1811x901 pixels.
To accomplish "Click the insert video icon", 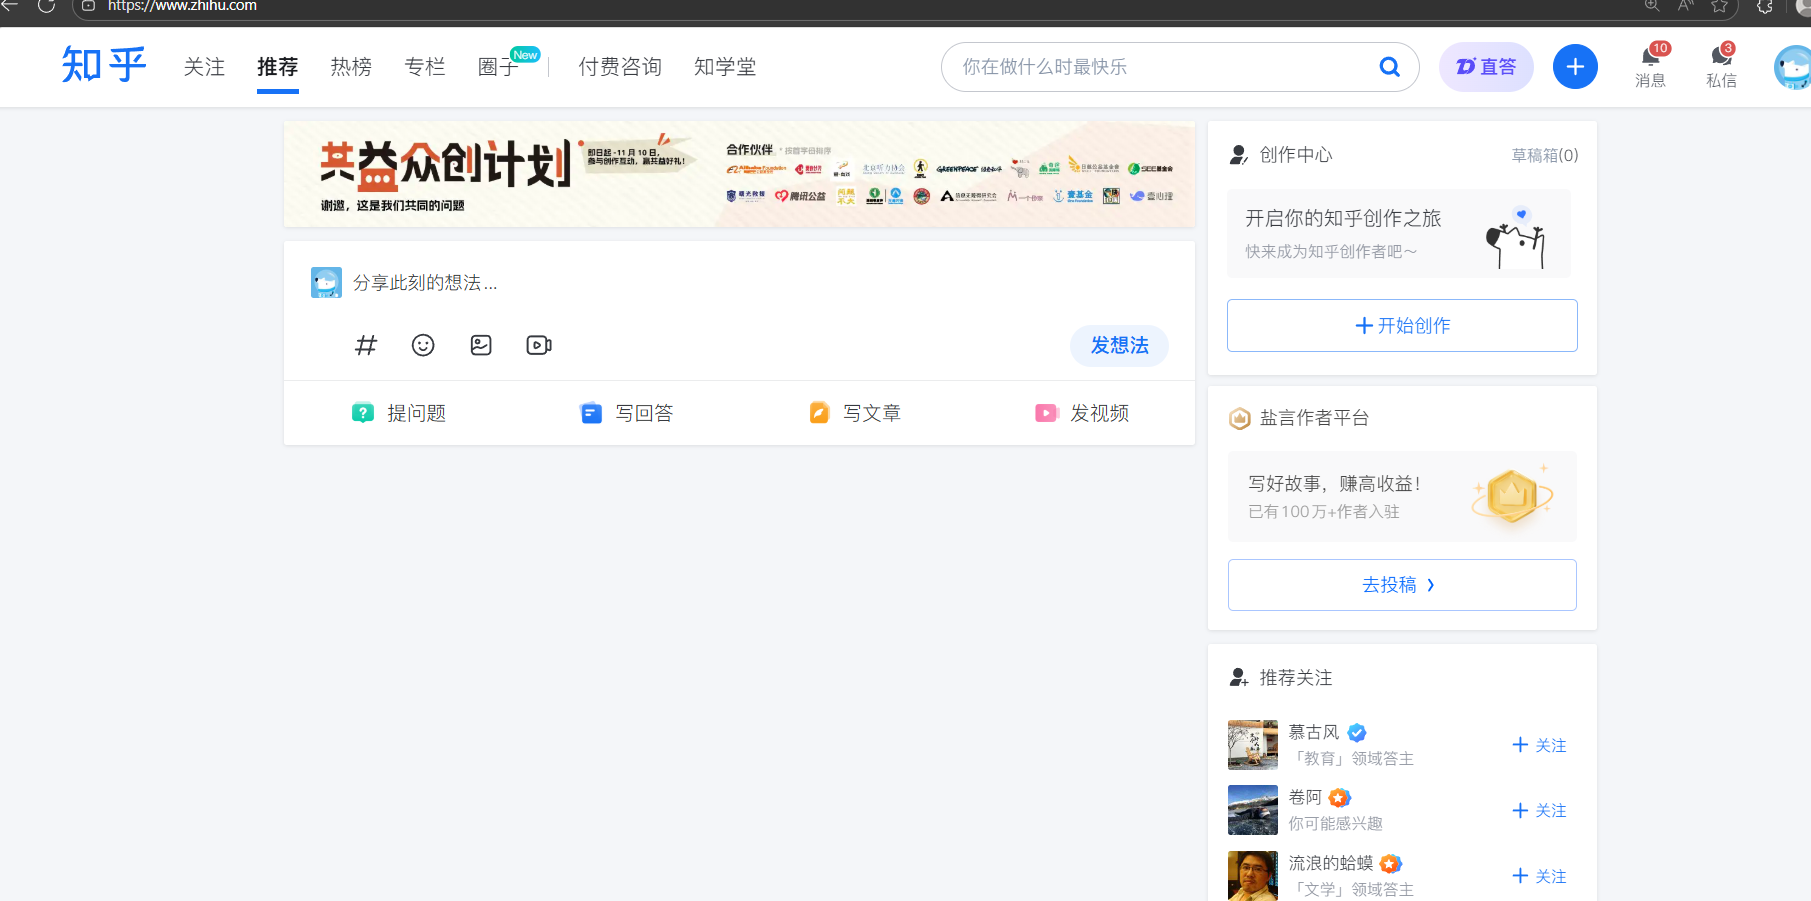I will tap(539, 345).
